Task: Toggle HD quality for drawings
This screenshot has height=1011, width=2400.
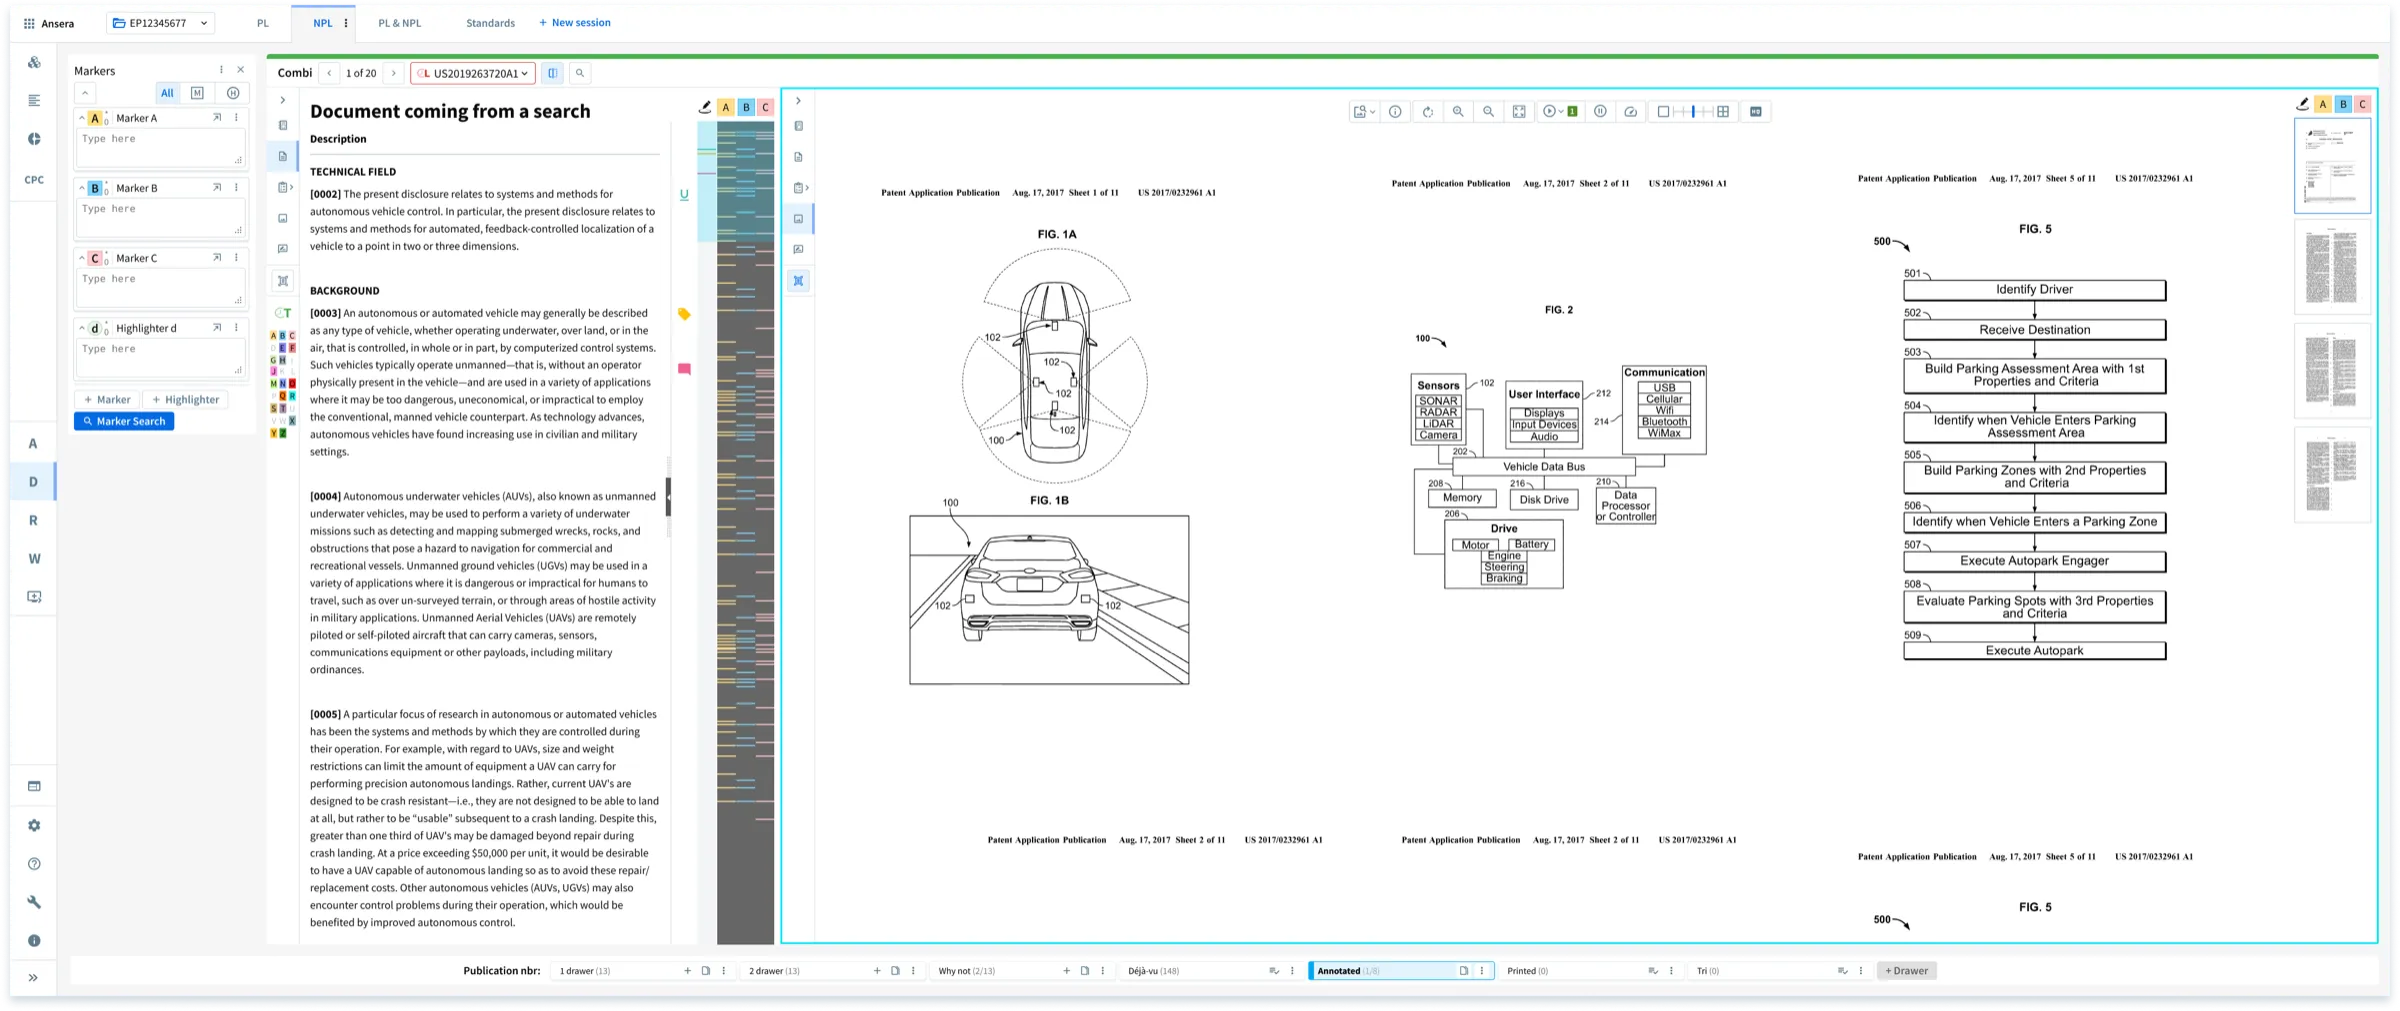Action: coord(1756,112)
